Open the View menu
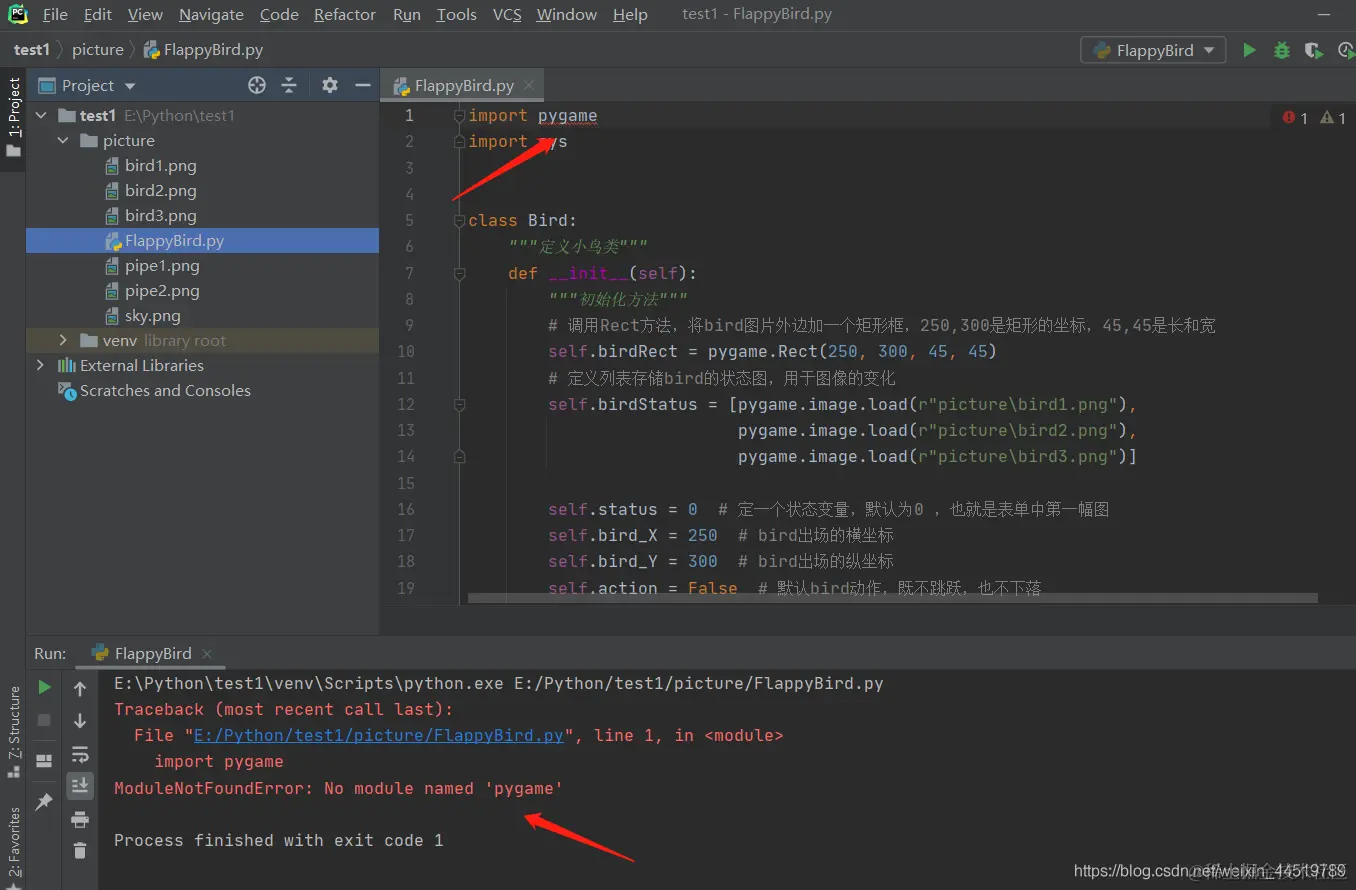 [145, 14]
